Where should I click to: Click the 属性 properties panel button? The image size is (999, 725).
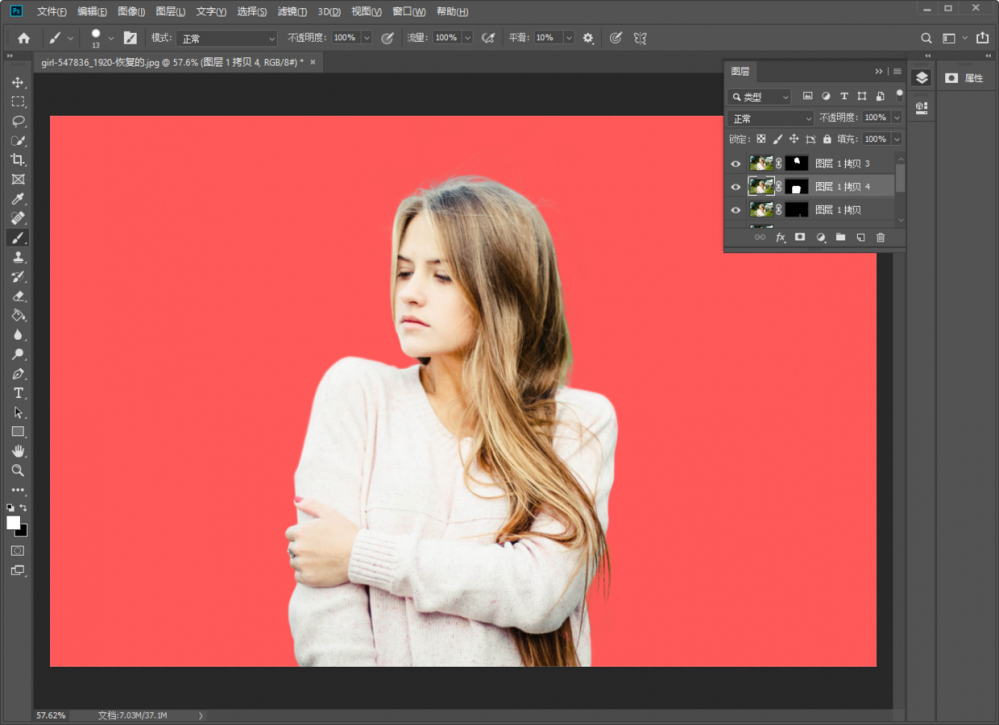[965, 78]
